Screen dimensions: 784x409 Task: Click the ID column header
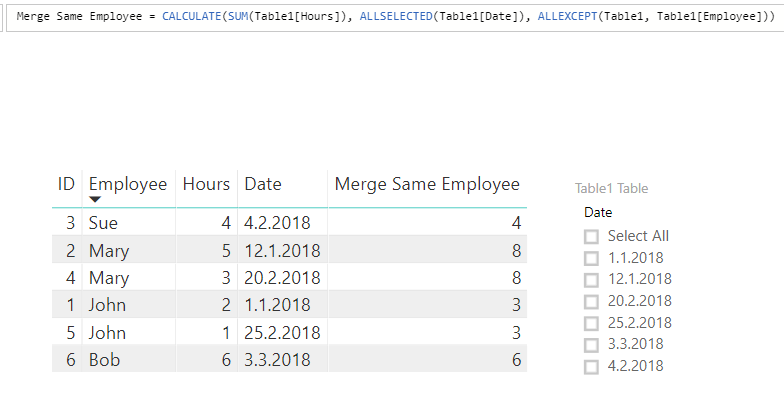coord(66,184)
